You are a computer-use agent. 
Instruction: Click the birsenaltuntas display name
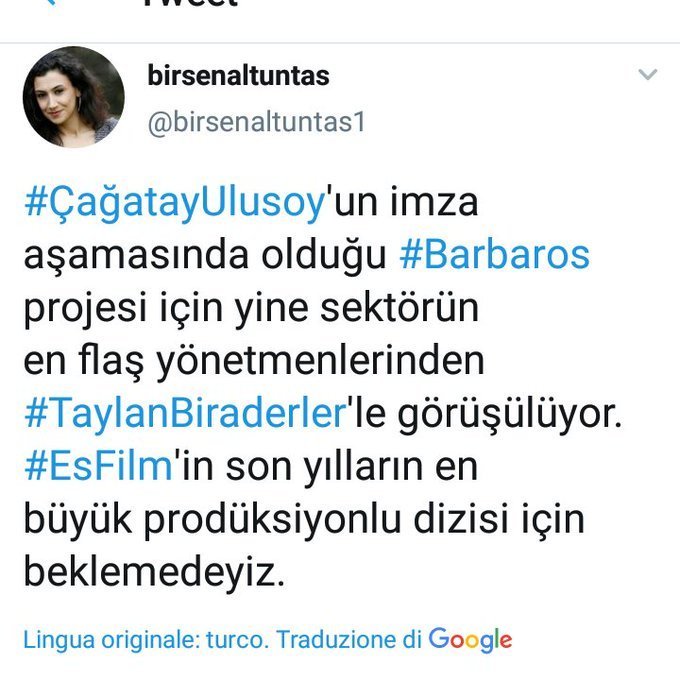[x=238, y=75]
